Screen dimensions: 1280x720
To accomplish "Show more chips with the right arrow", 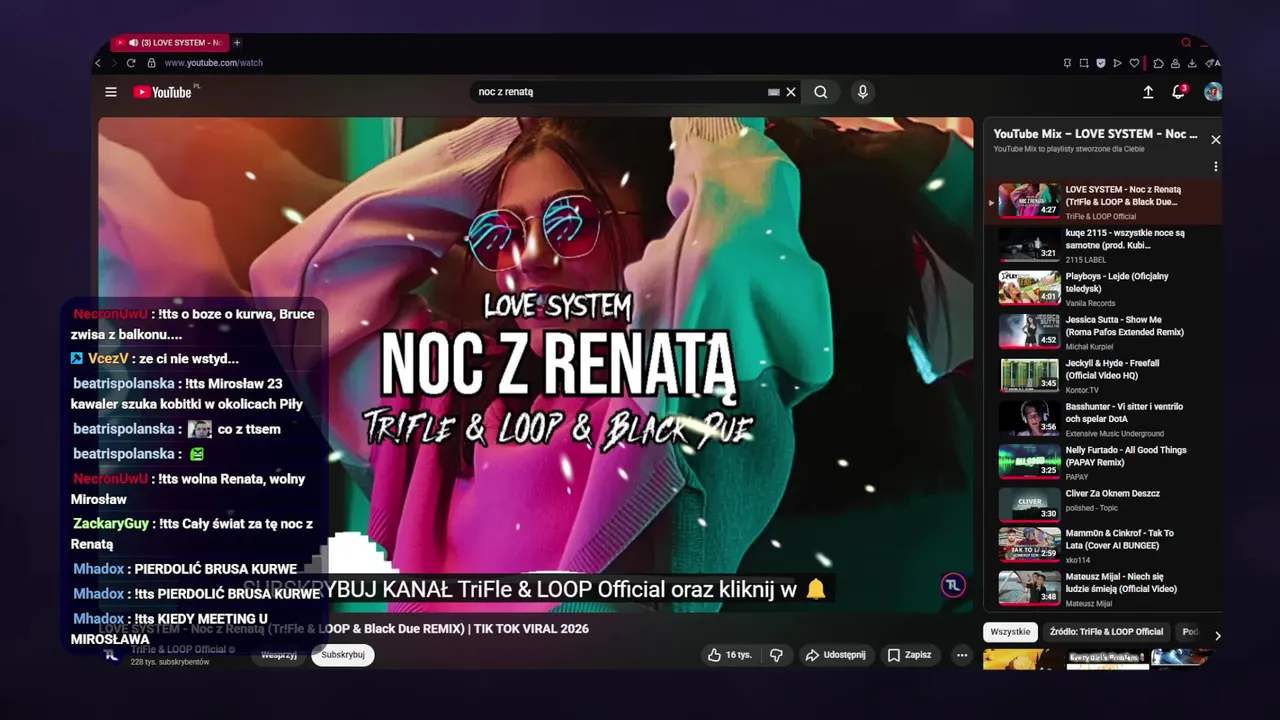I will pos(1217,635).
